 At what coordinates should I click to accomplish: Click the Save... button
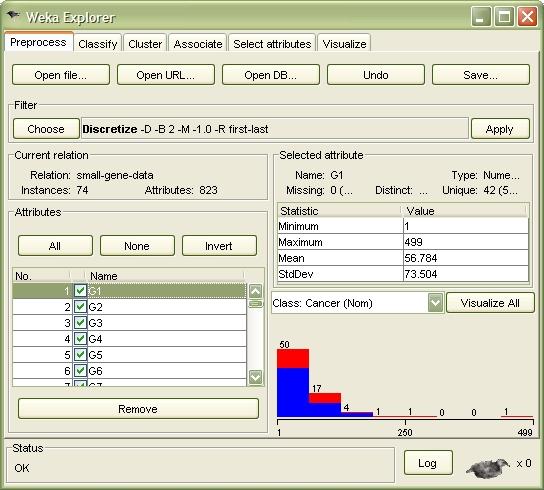481,75
